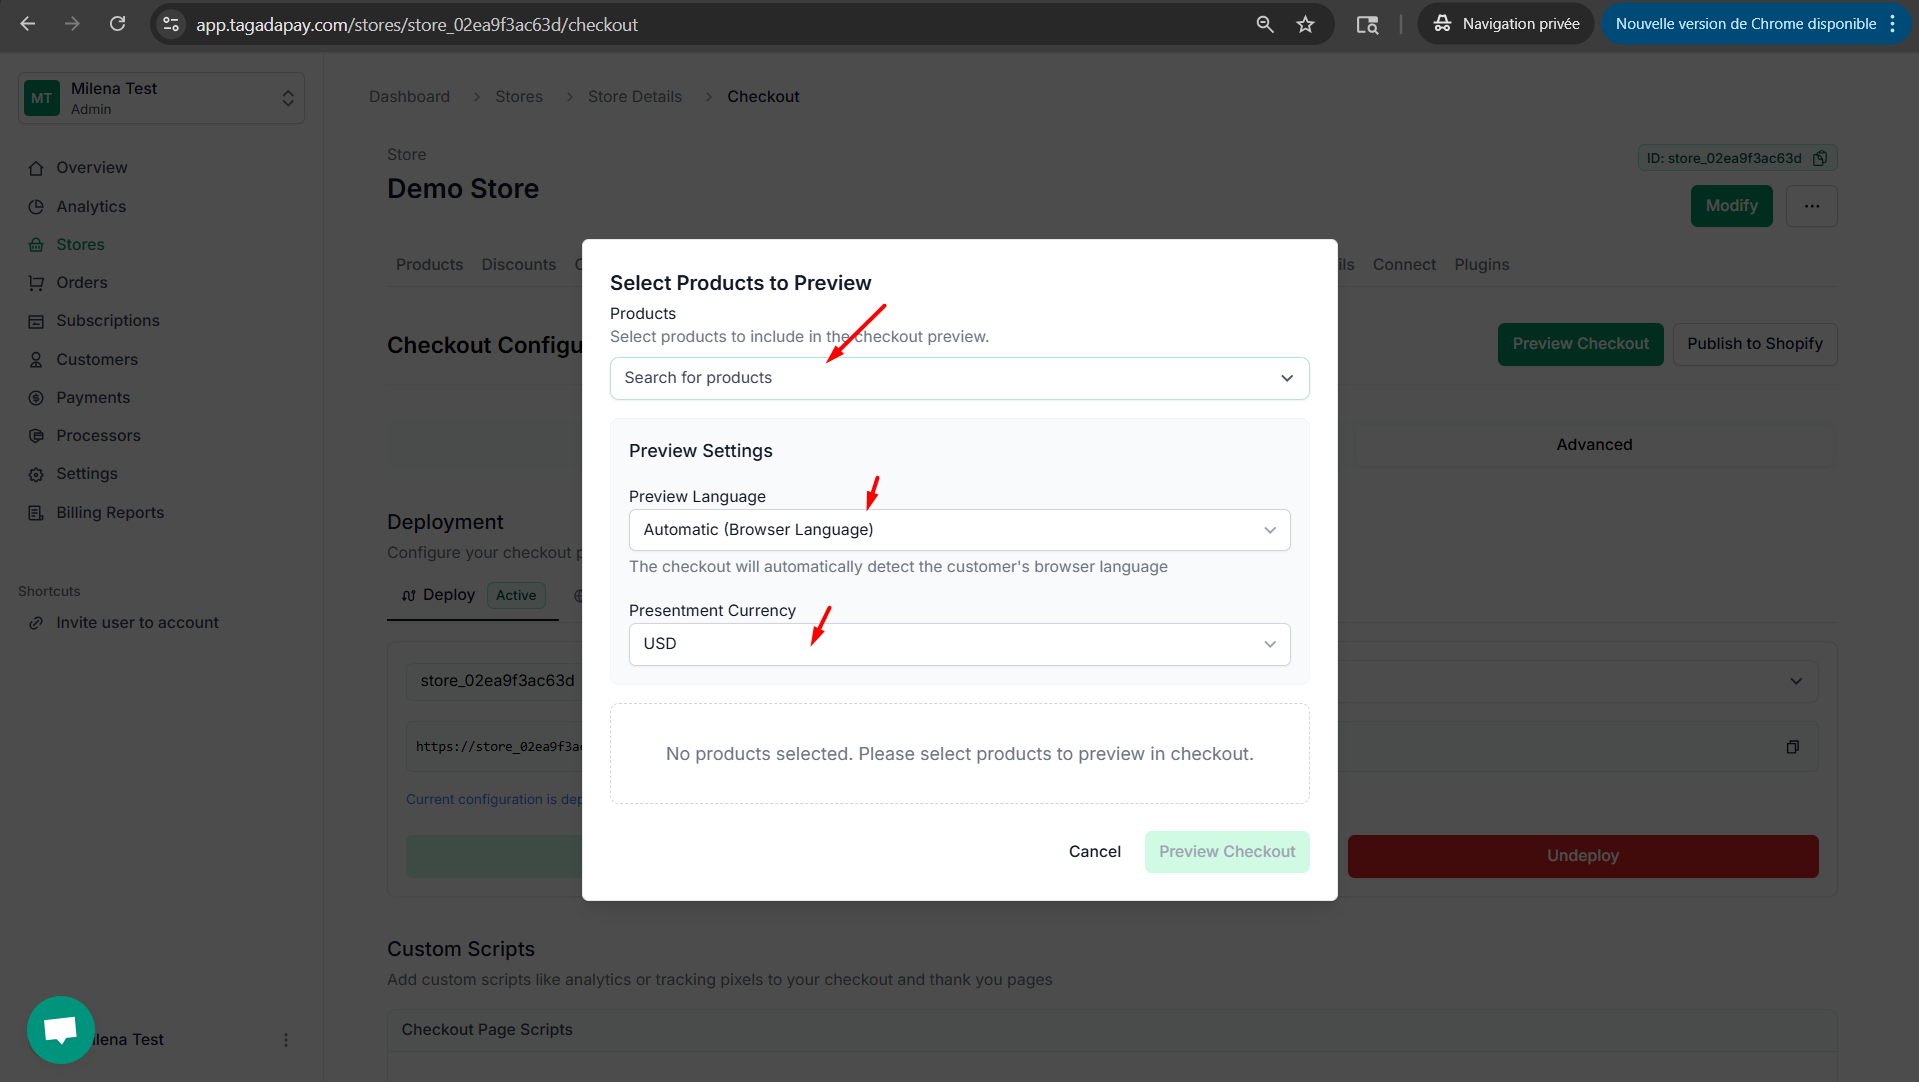Open Dashboard breadcrumb link
This screenshot has width=1919, height=1082.
click(409, 97)
